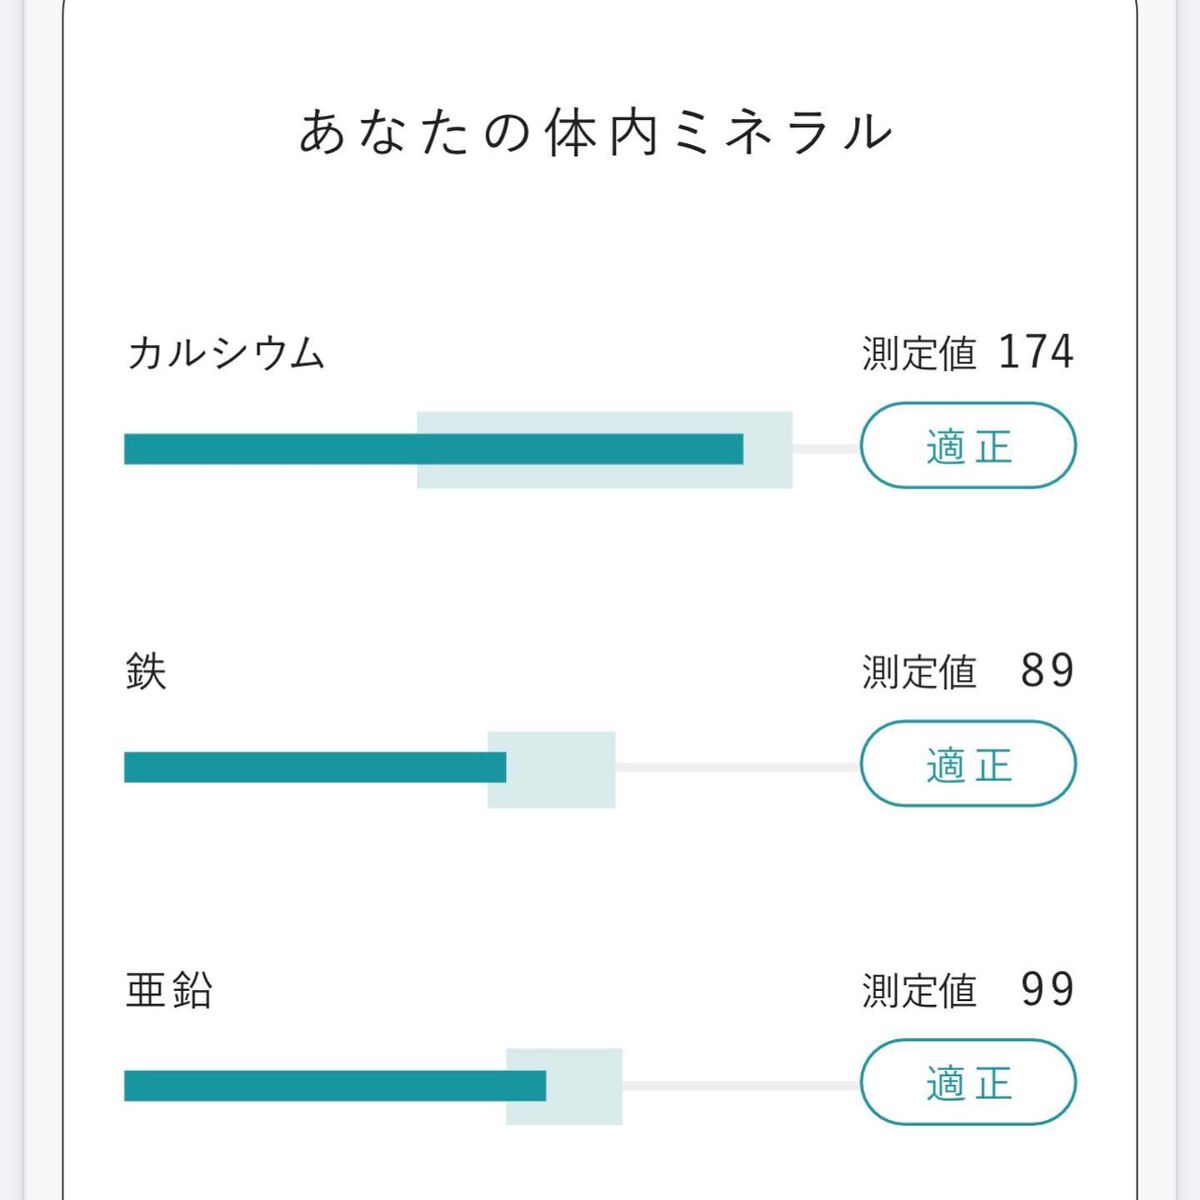
Task: Click the 亜鉛 mineral label
Action: click(x=169, y=989)
